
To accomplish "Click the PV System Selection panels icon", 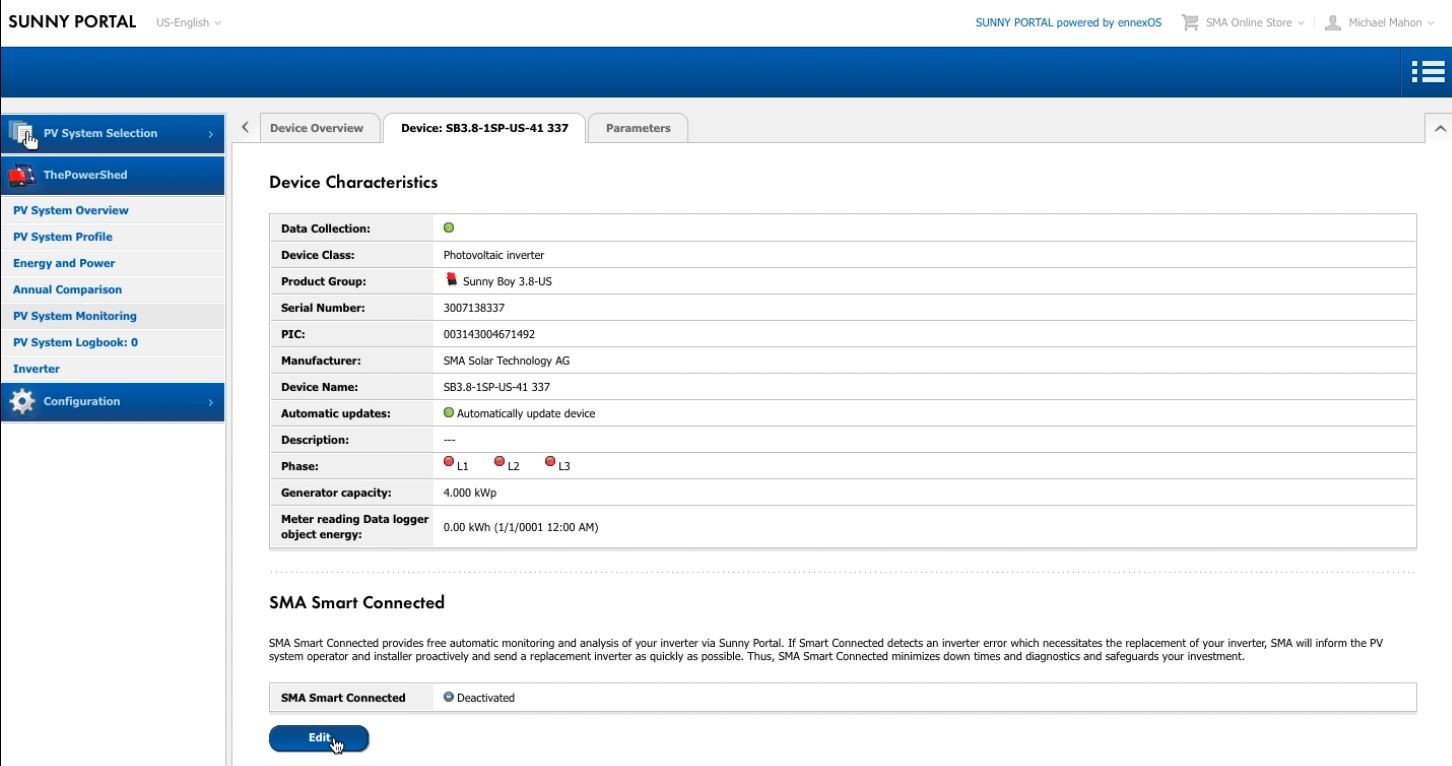I will tap(22, 133).
